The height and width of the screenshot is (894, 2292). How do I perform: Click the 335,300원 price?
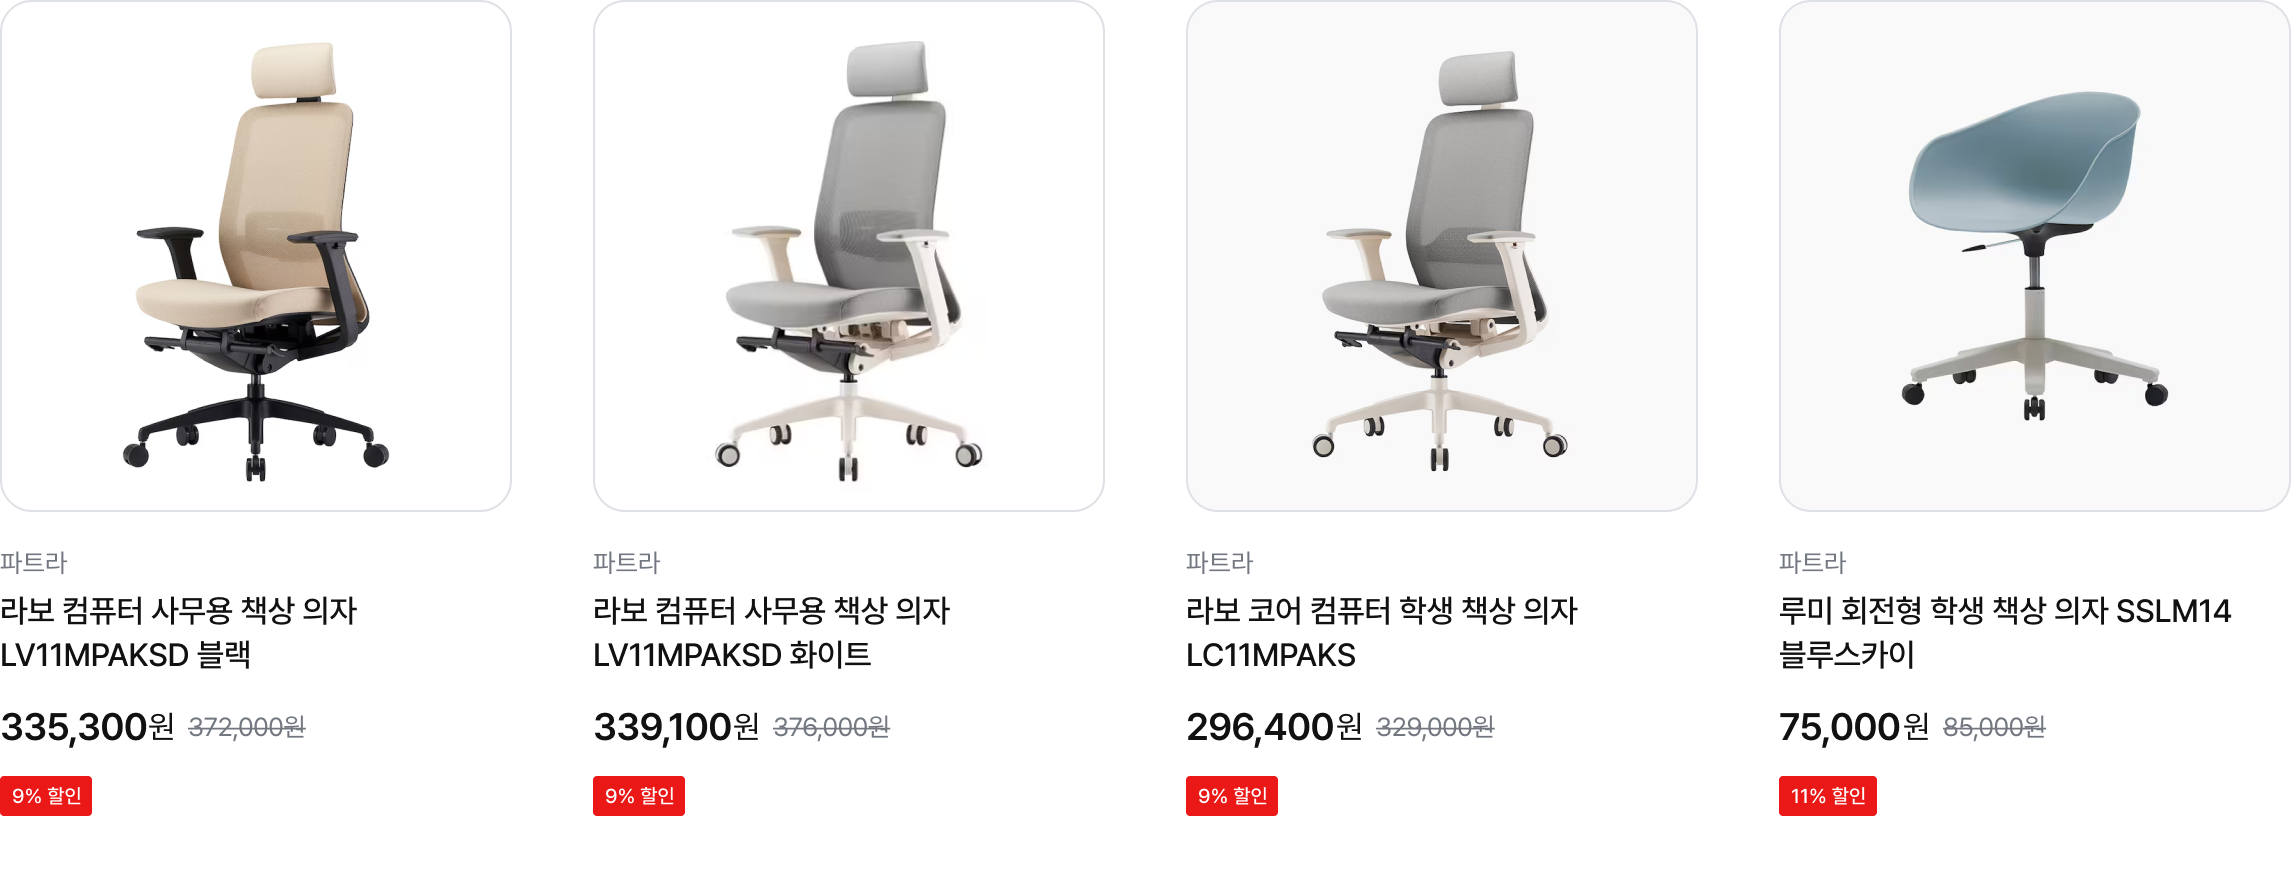[x=88, y=727]
